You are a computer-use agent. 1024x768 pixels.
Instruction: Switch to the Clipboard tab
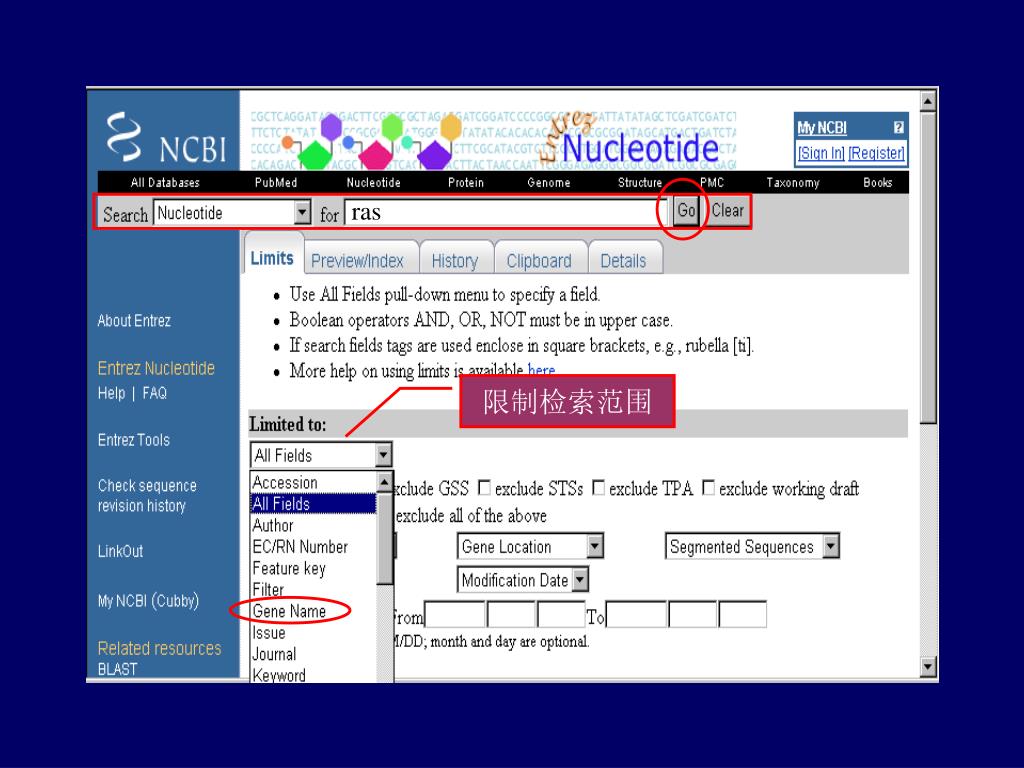(x=539, y=261)
